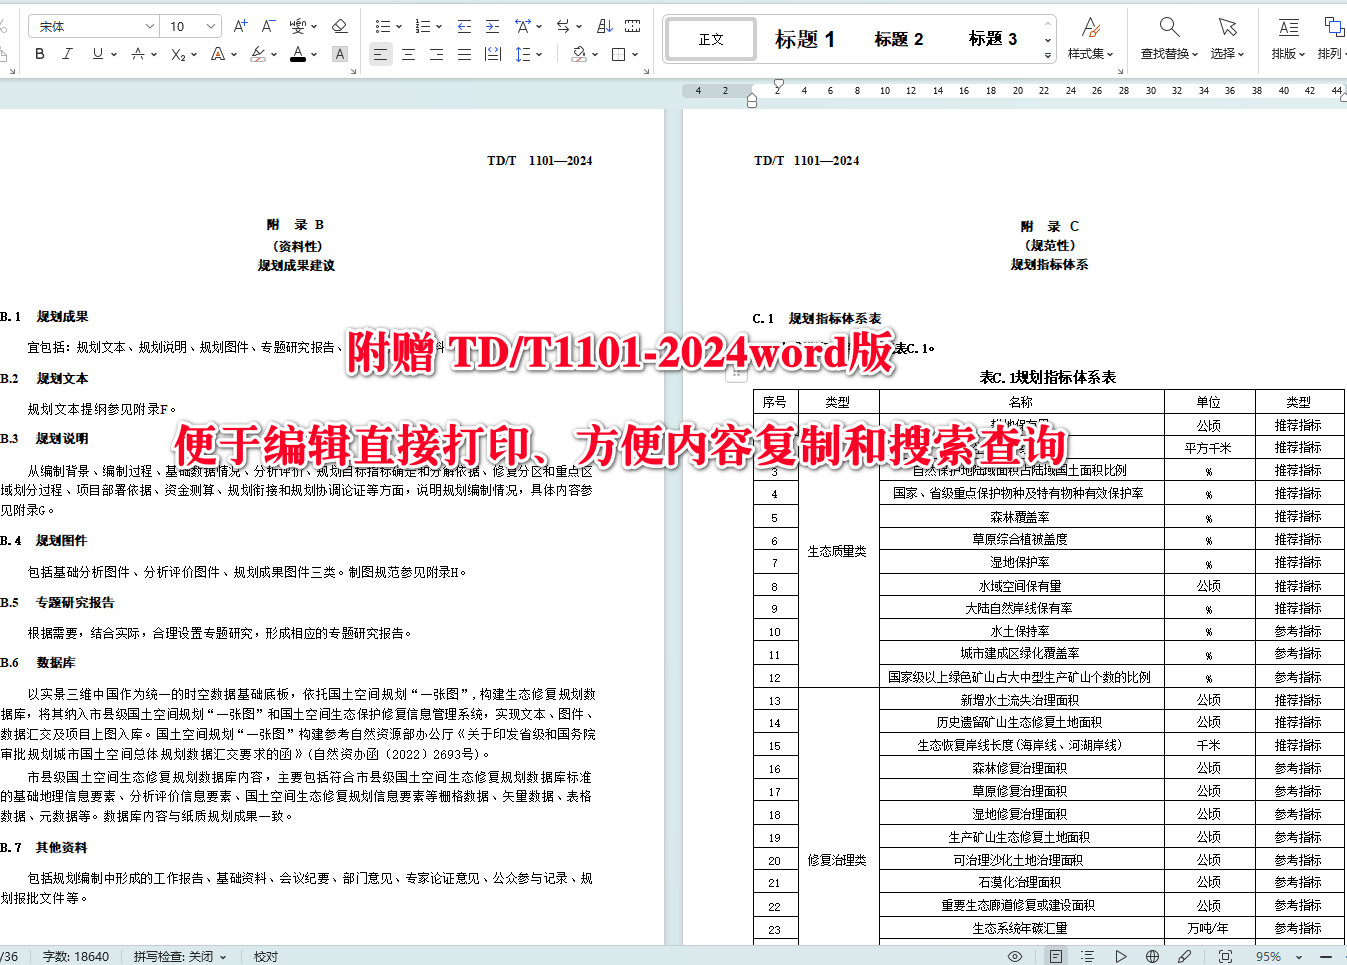The height and width of the screenshot is (965, 1347).
Task: Toggle underline formatting
Action: tap(95, 55)
